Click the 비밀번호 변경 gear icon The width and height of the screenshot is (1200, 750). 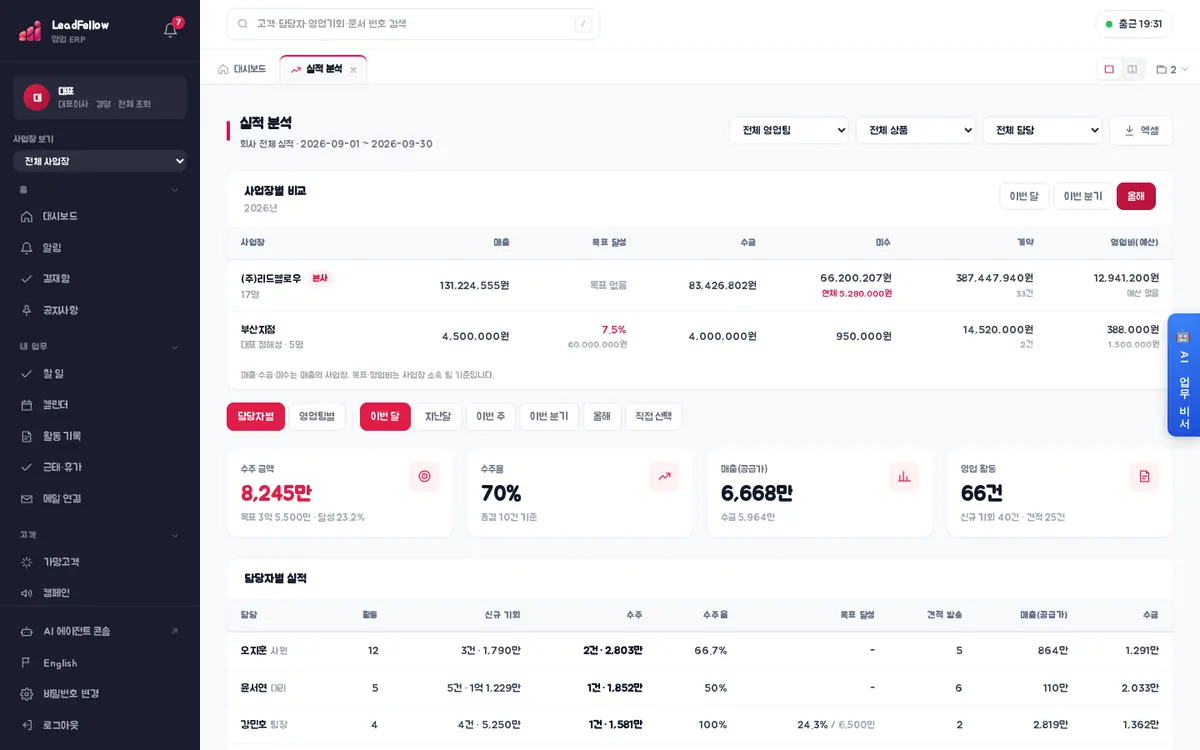pyautogui.click(x=27, y=694)
